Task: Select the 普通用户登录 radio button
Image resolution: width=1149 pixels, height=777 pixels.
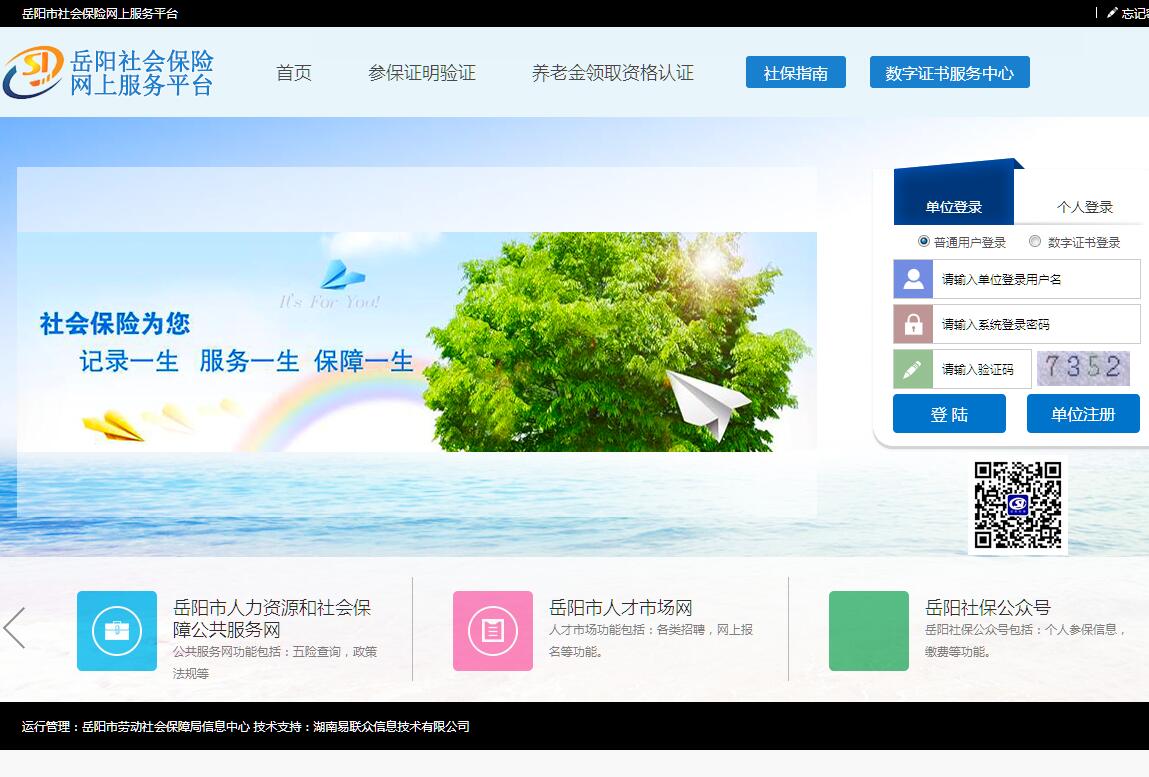Action: 924,242
